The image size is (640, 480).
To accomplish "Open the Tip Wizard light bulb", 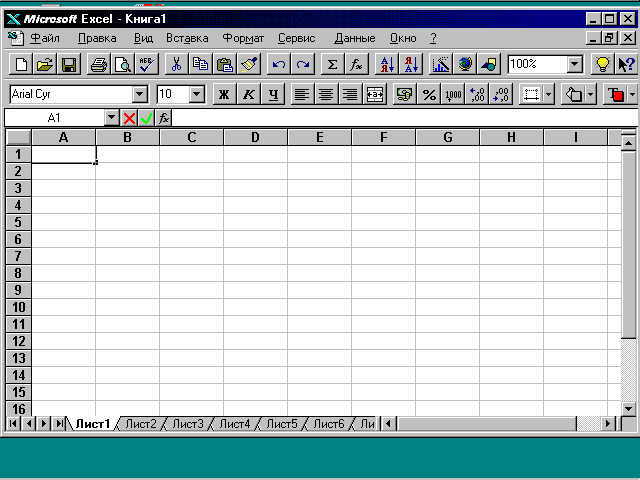I will 602,64.
